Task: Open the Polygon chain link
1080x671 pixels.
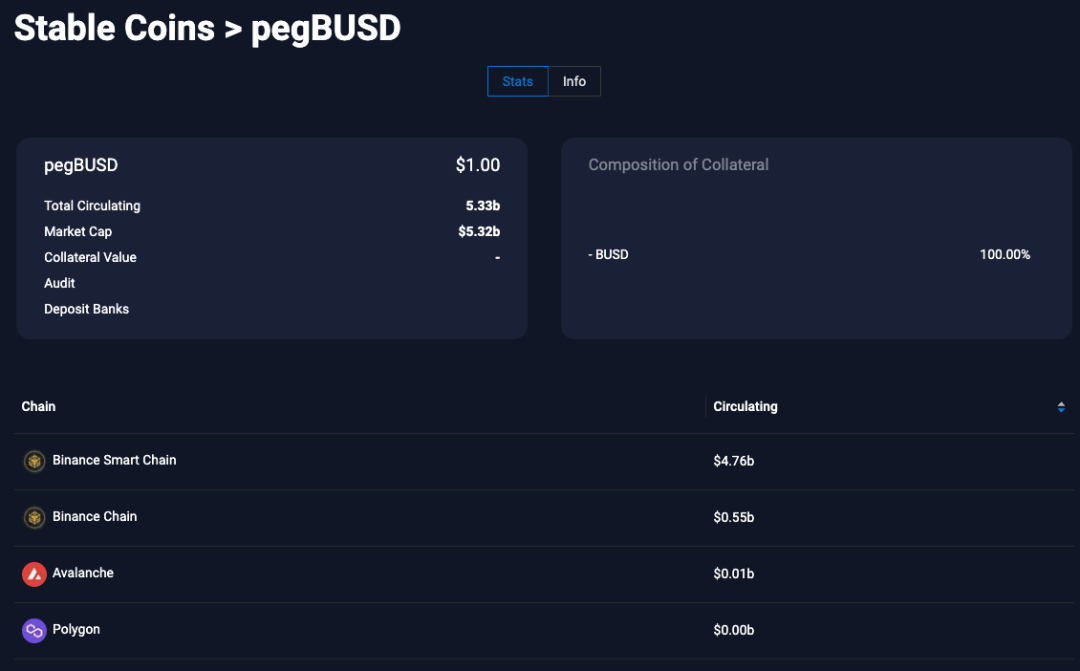Action: point(76,630)
